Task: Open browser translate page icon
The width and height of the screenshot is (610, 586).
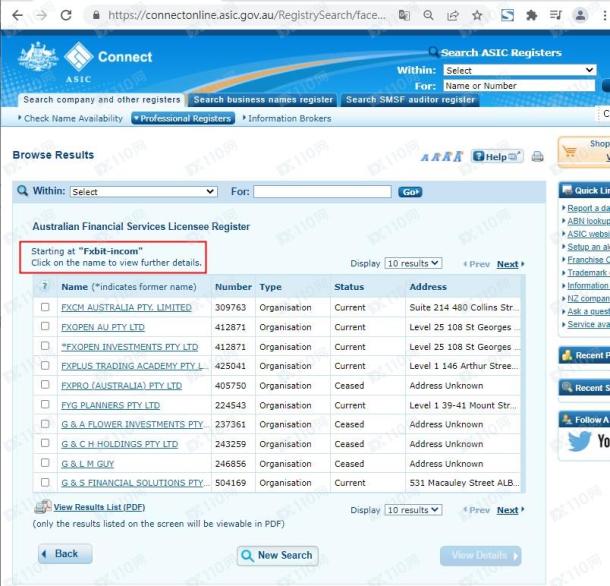Action: pyautogui.click(x=404, y=16)
